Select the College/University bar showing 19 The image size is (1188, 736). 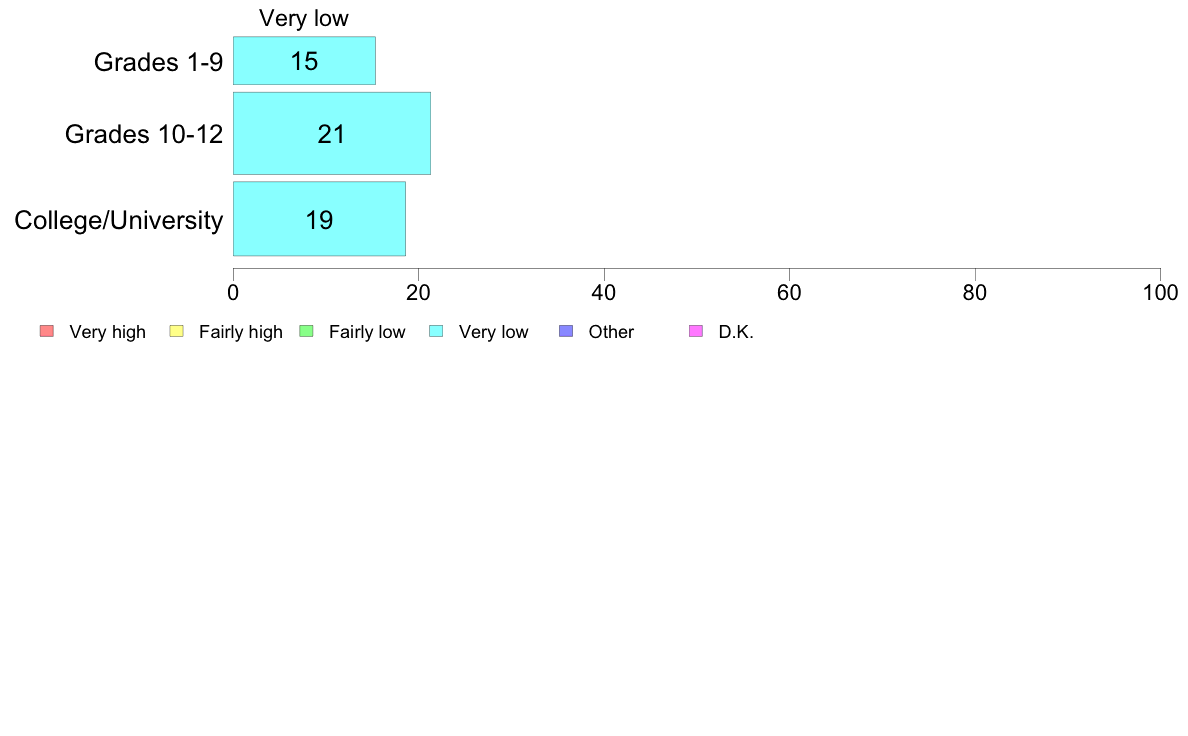click(319, 218)
